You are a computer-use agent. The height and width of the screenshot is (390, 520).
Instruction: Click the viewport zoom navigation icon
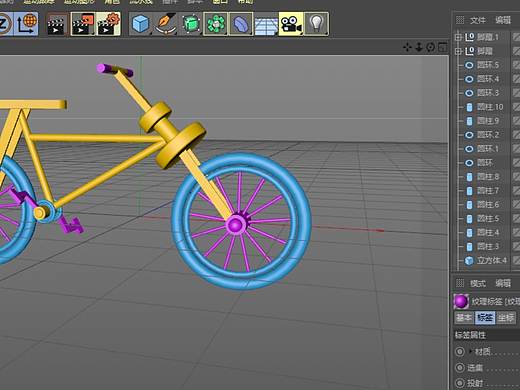point(419,47)
